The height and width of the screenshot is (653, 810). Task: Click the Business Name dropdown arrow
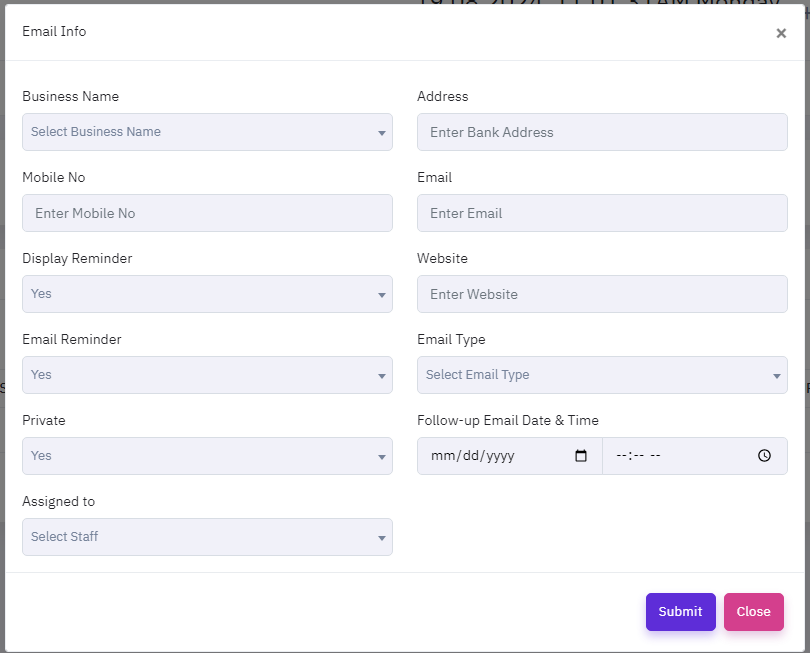pos(382,133)
